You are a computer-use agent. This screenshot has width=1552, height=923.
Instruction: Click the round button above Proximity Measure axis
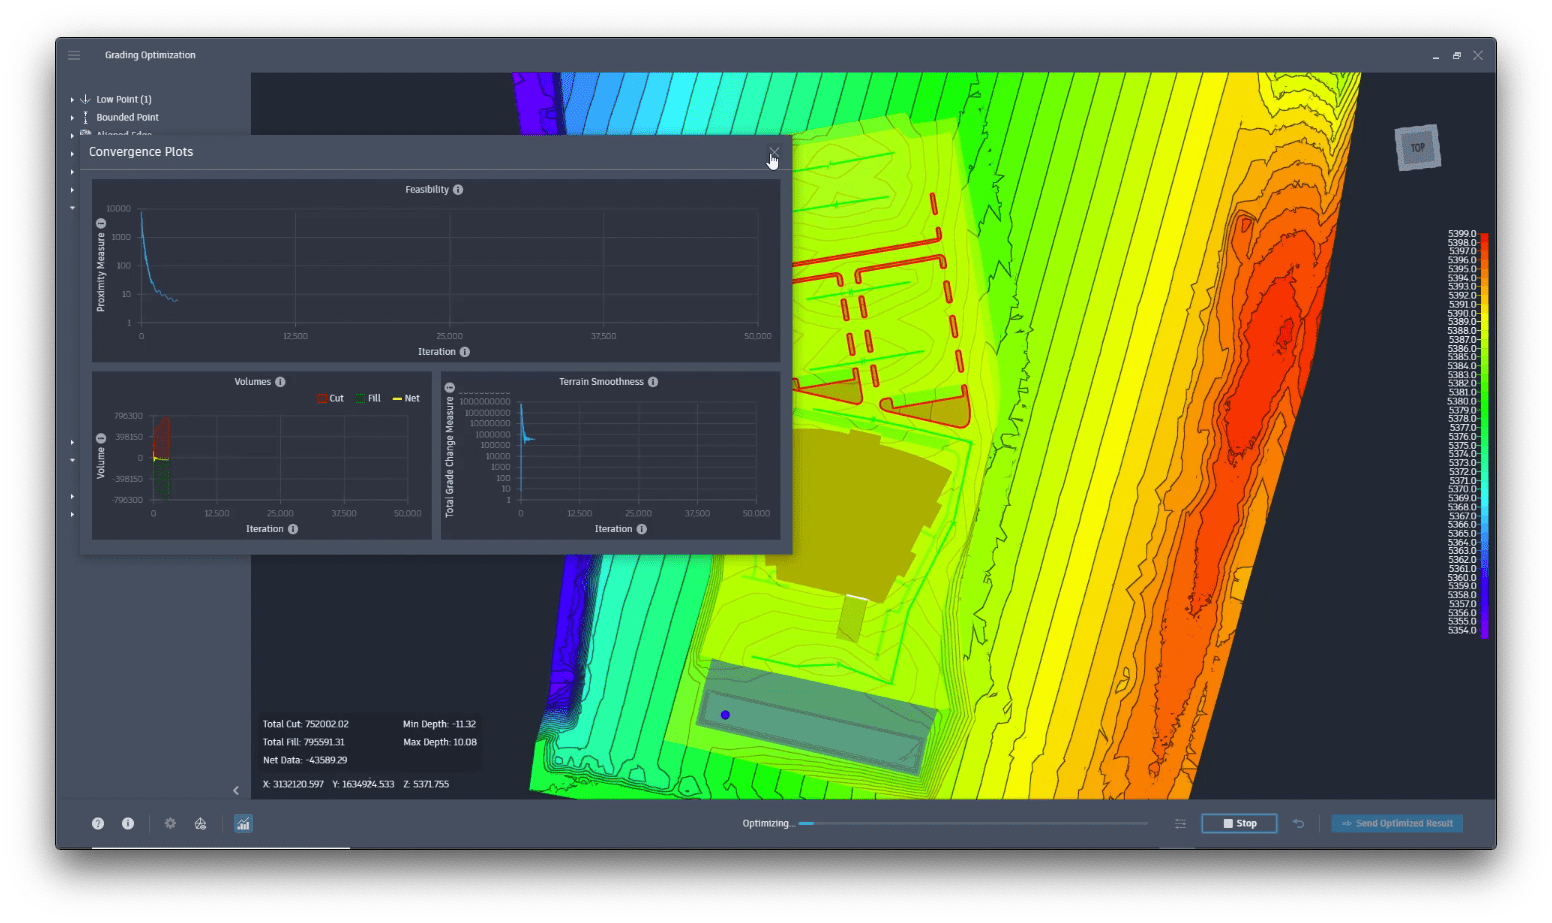click(x=101, y=224)
